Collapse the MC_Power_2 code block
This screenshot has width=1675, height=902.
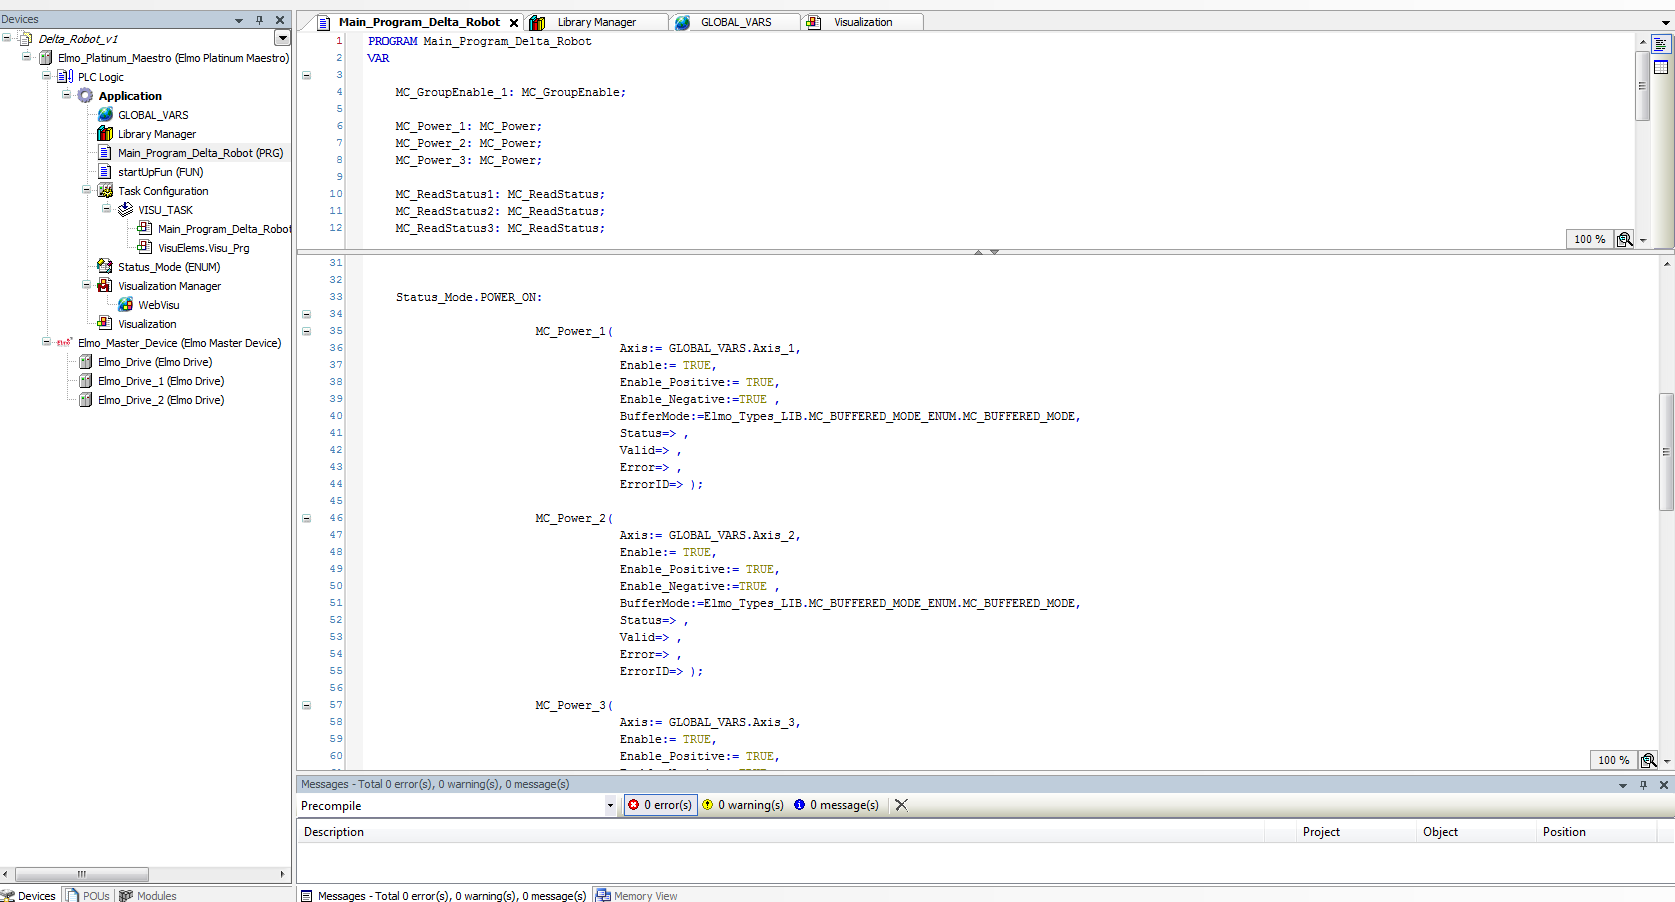(307, 518)
